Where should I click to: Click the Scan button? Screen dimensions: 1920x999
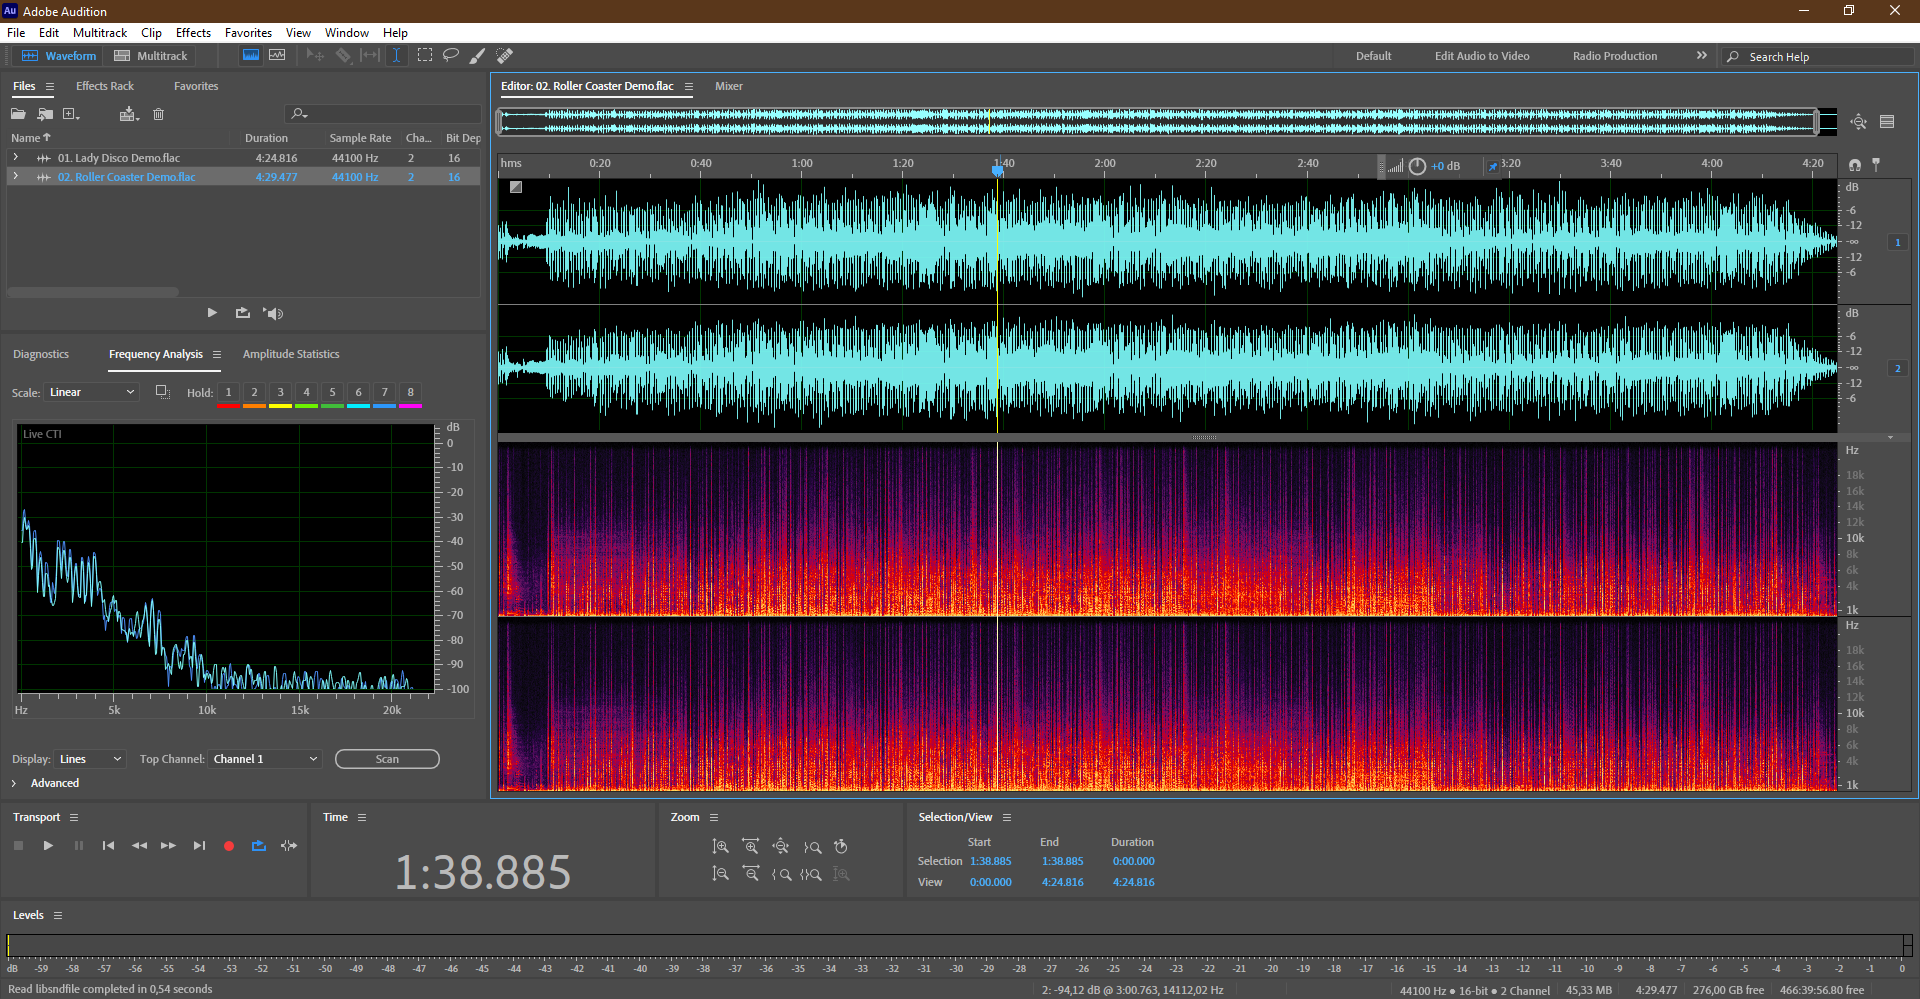pyautogui.click(x=387, y=759)
